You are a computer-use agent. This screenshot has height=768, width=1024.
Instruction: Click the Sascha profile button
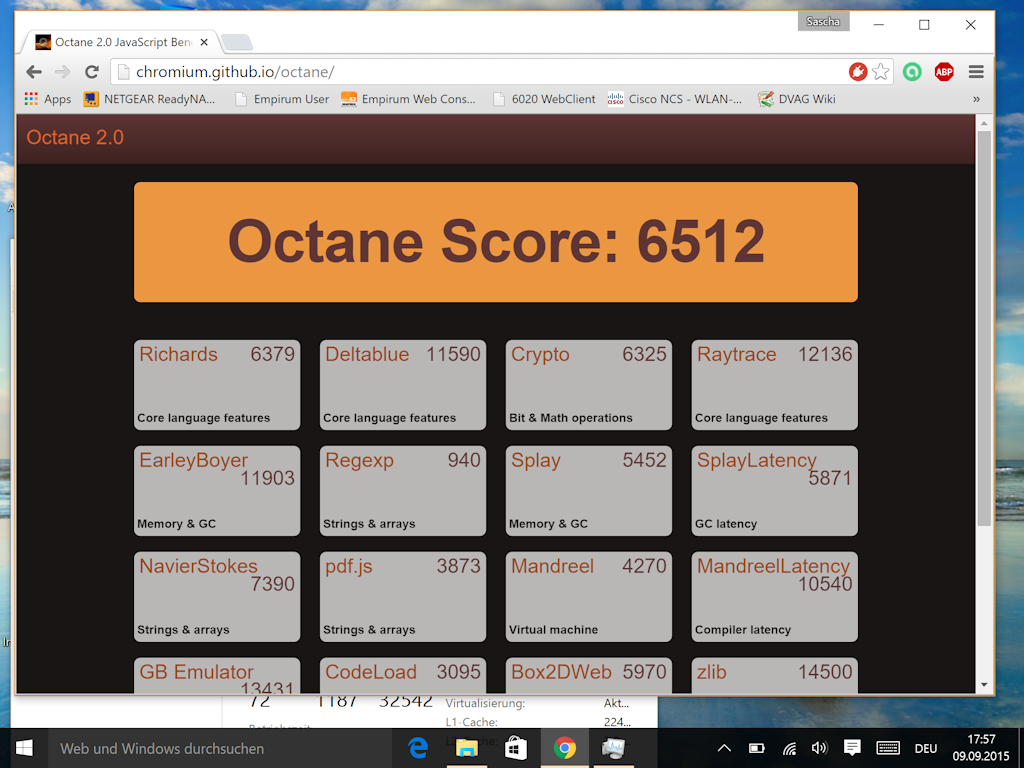pyautogui.click(x=823, y=22)
